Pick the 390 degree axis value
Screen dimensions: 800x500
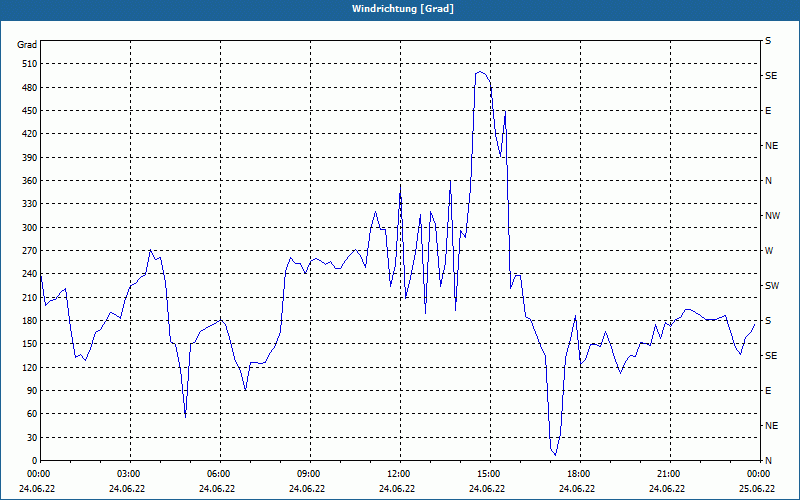(x=31, y=158)
